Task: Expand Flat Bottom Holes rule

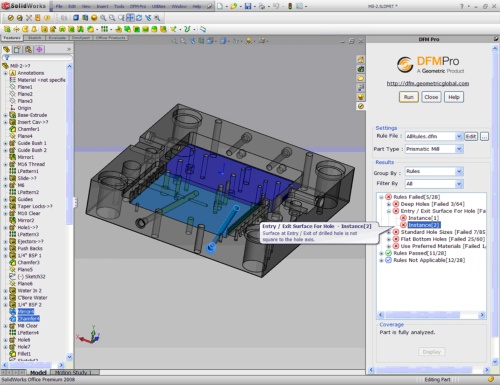Action: (x=388, y=239)
